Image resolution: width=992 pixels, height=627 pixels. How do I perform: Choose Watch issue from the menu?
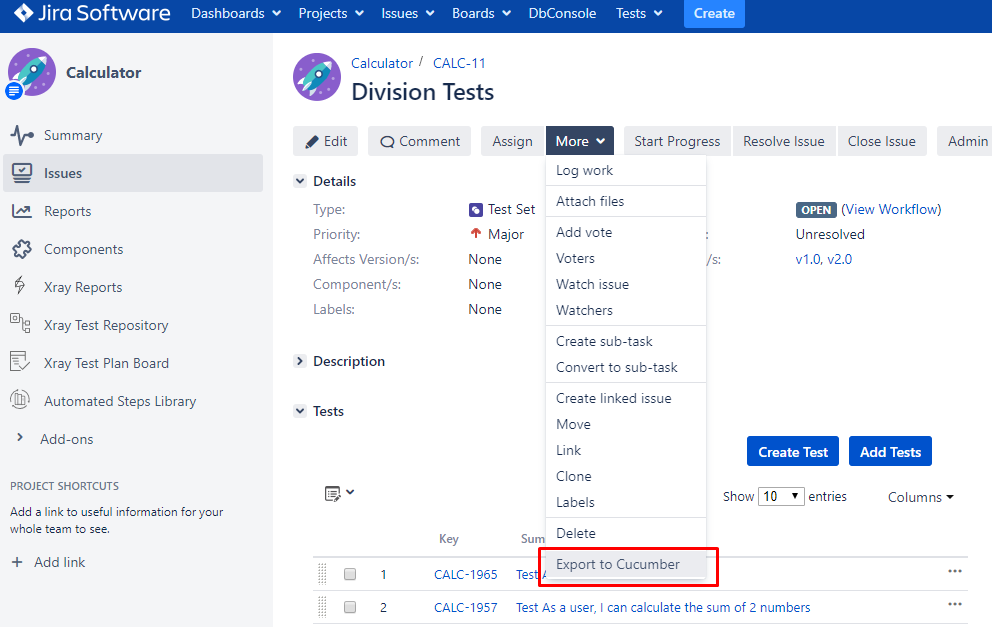(x=626, y=284)
